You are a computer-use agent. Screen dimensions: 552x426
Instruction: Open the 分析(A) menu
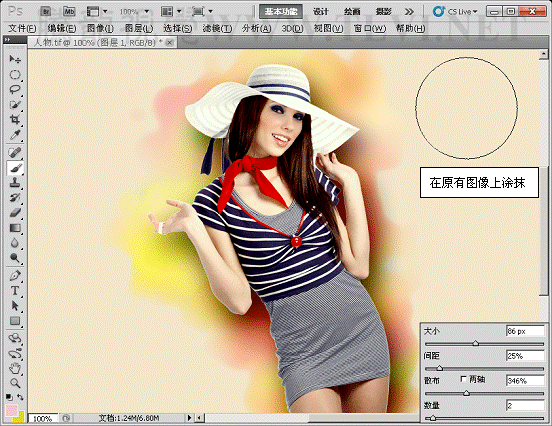click(256, 28)
